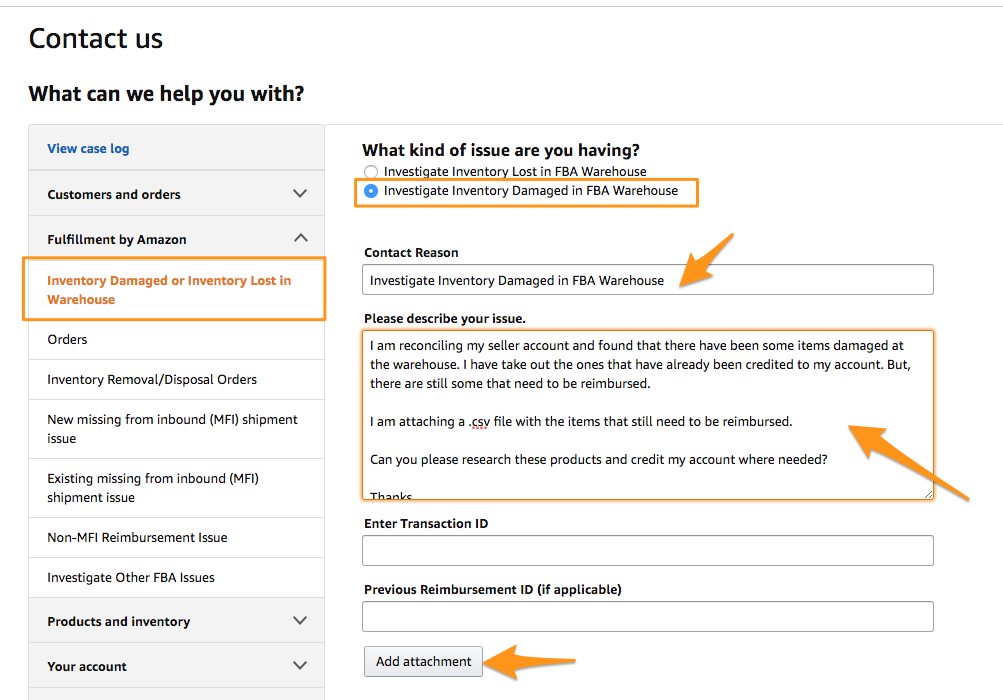The height and width of the screenshot is (700, 1003).
Task: Expand the Products and inventory section
Action: 299,621
